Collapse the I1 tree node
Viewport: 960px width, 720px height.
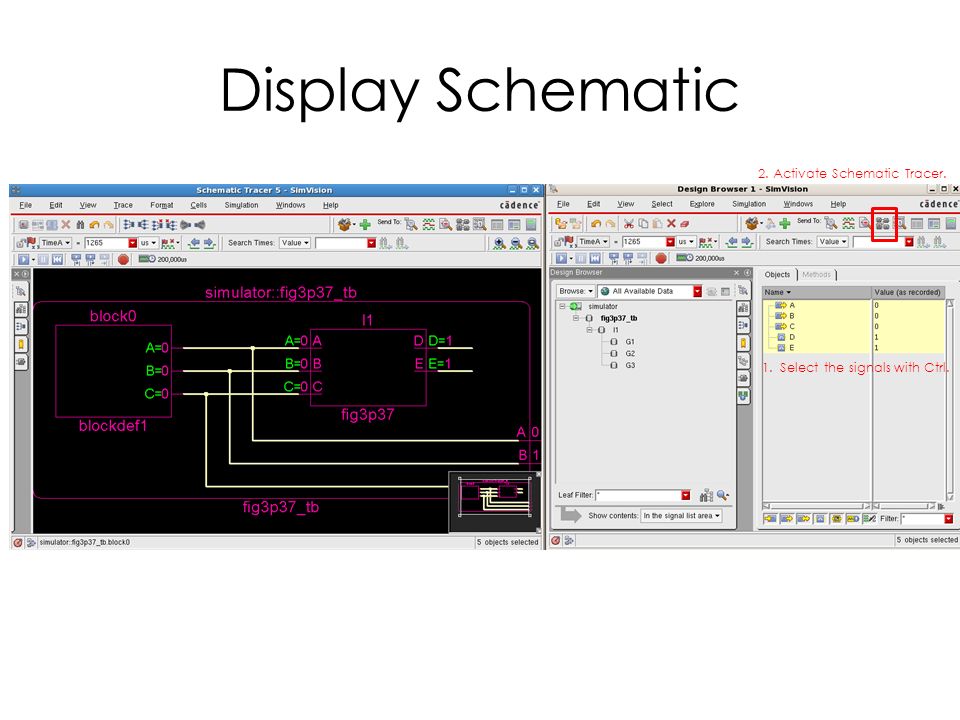pos(589,330)
